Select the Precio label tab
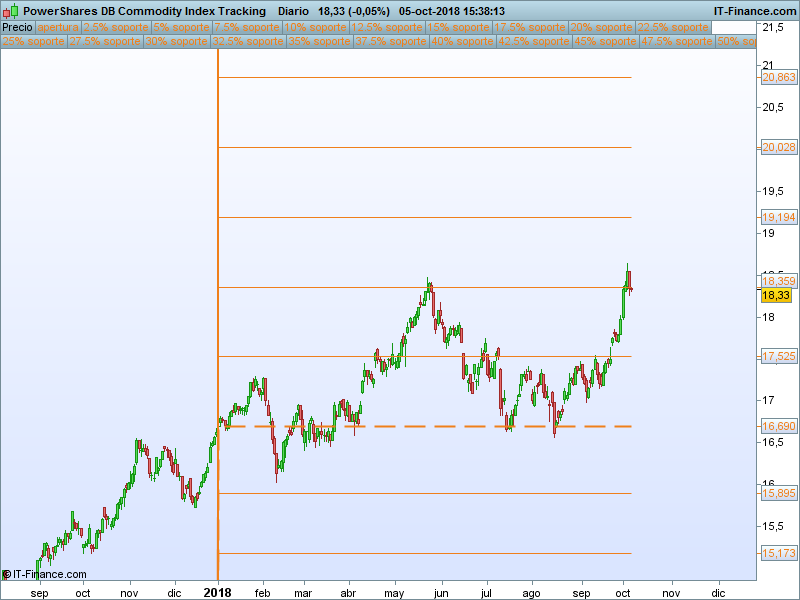The height and width of the screenshot is (600, 800). 17,28
